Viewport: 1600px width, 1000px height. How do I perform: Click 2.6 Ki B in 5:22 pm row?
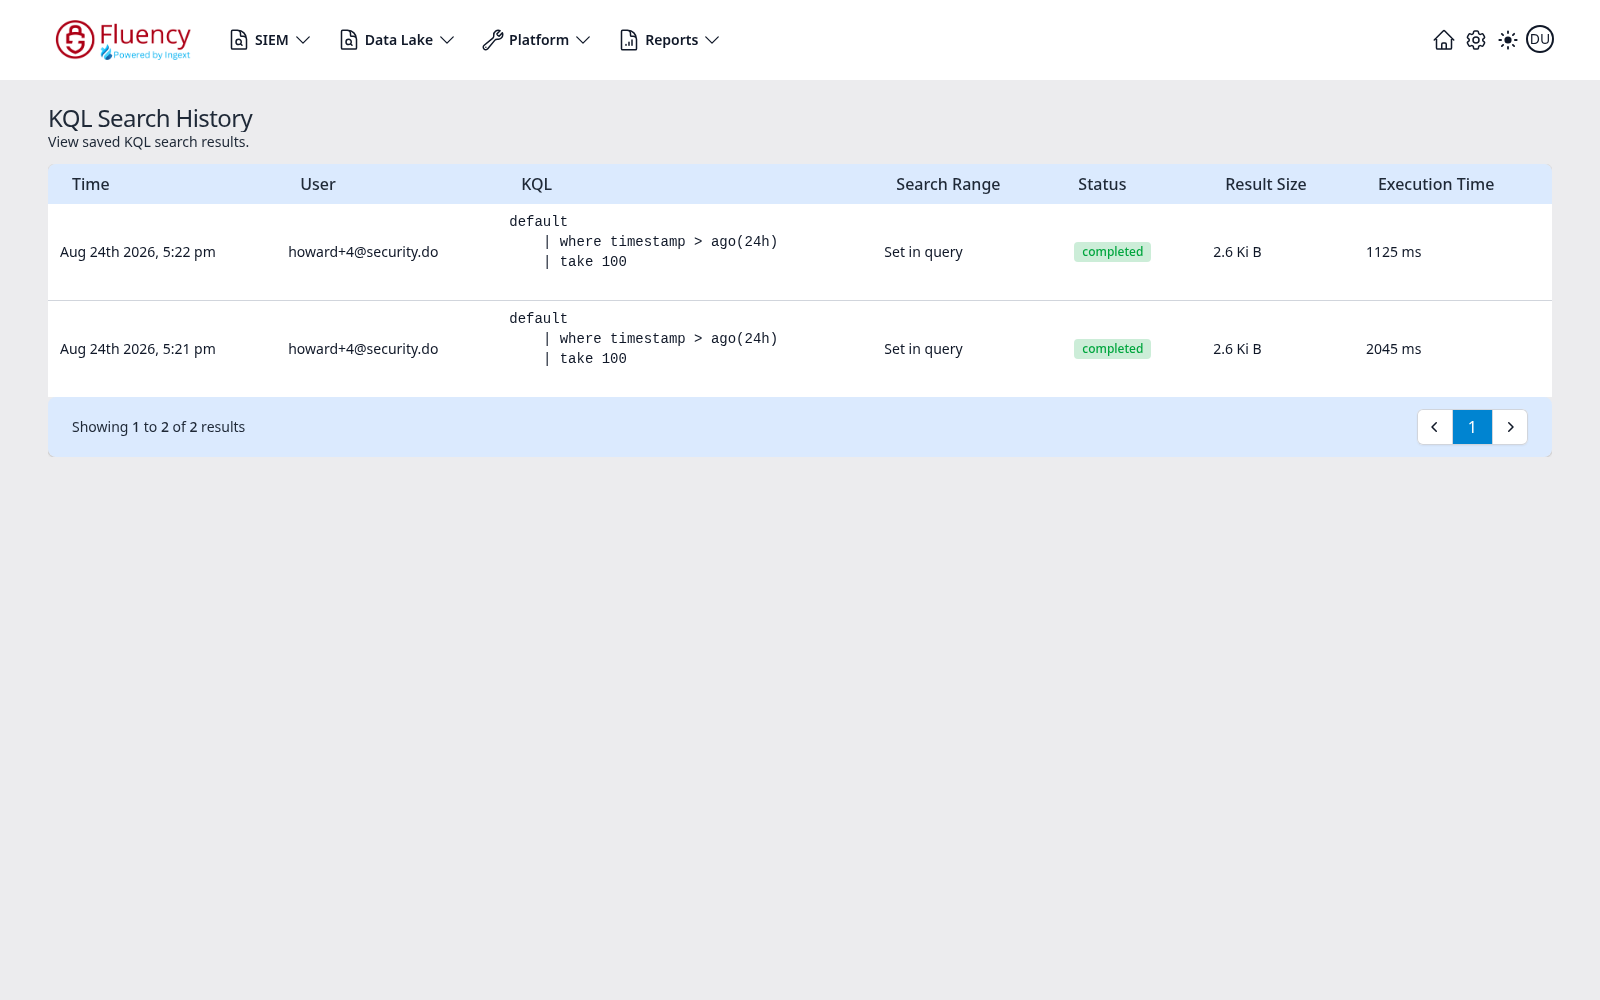point(1237,252)
